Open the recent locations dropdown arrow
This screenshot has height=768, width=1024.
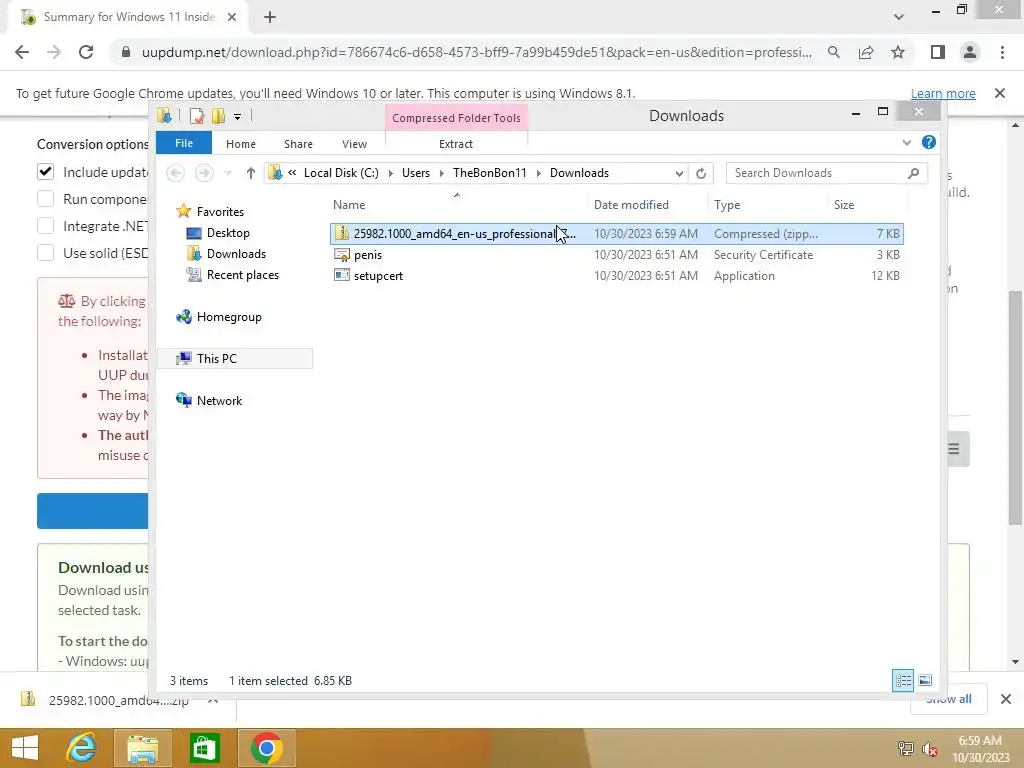click(x=228, y=173)
